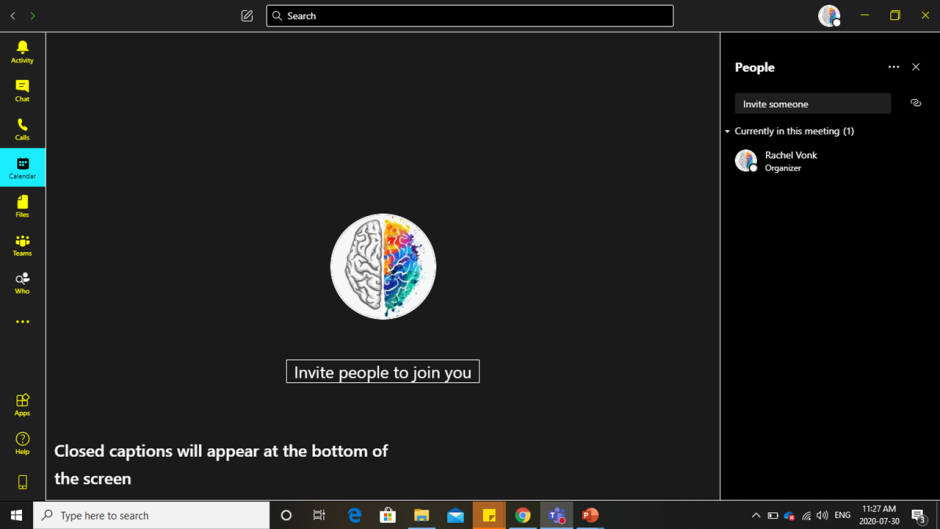Open Google Chrome from the taskbar
The width and height of the screenshot is (940, 529).
523,515
